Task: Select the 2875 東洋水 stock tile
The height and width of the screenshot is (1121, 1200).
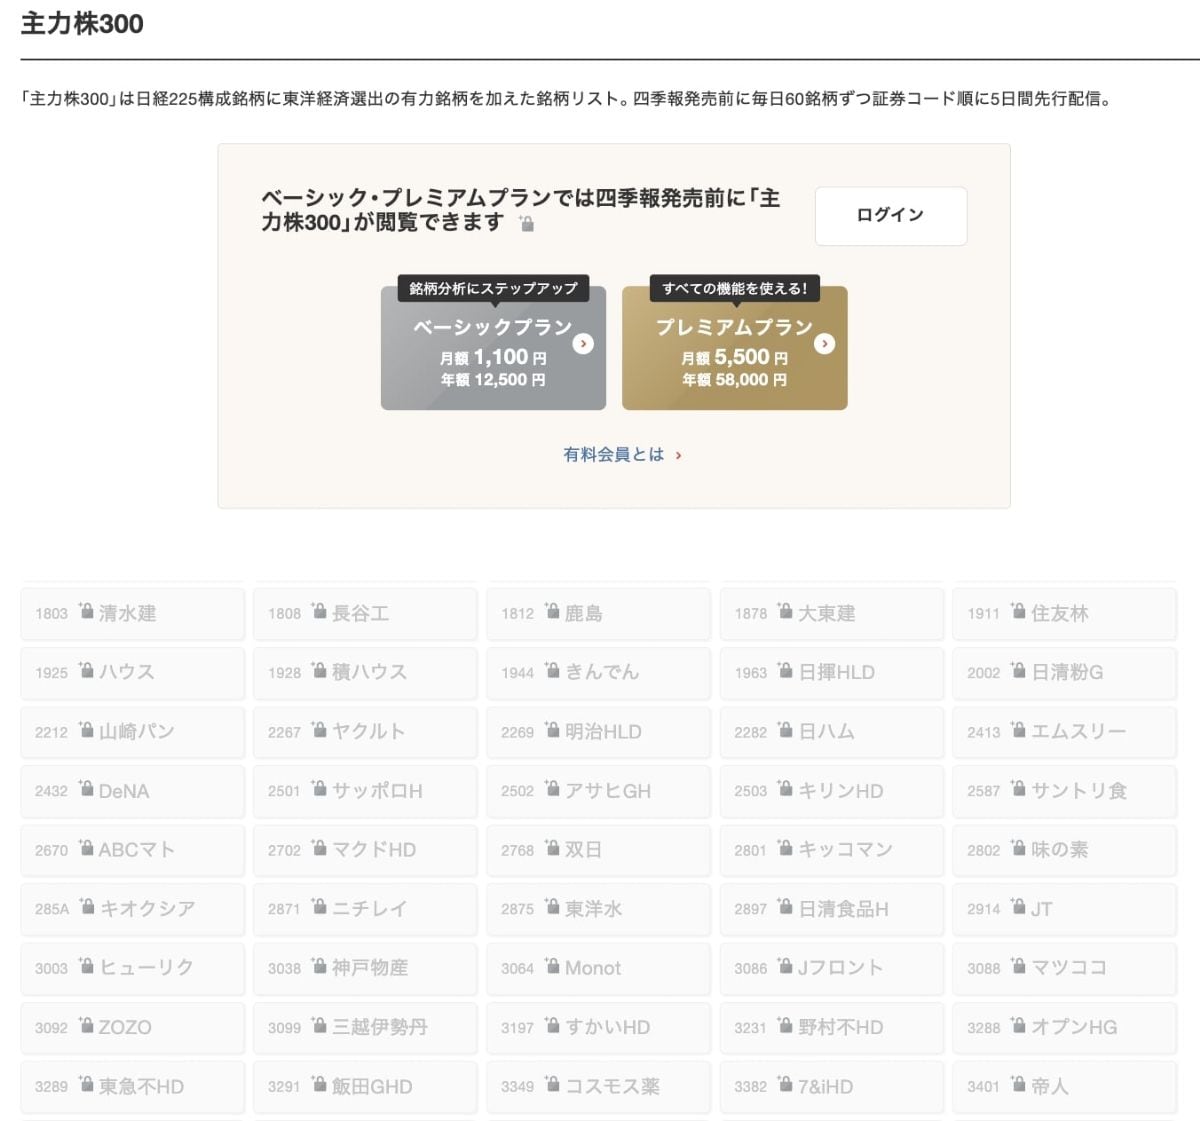Action: [598, 908]
